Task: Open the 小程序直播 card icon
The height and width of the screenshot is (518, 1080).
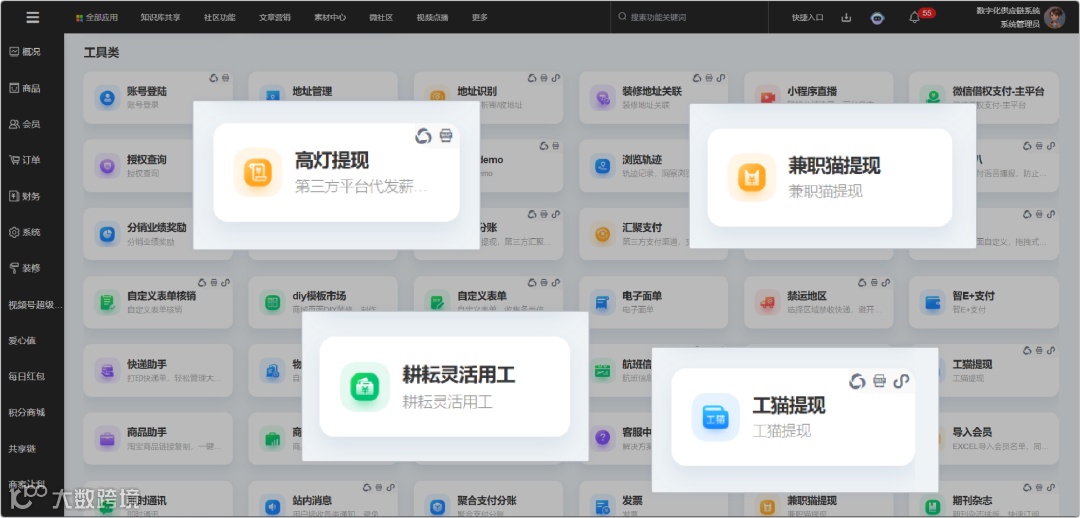Action: click(x=767, y=98)
